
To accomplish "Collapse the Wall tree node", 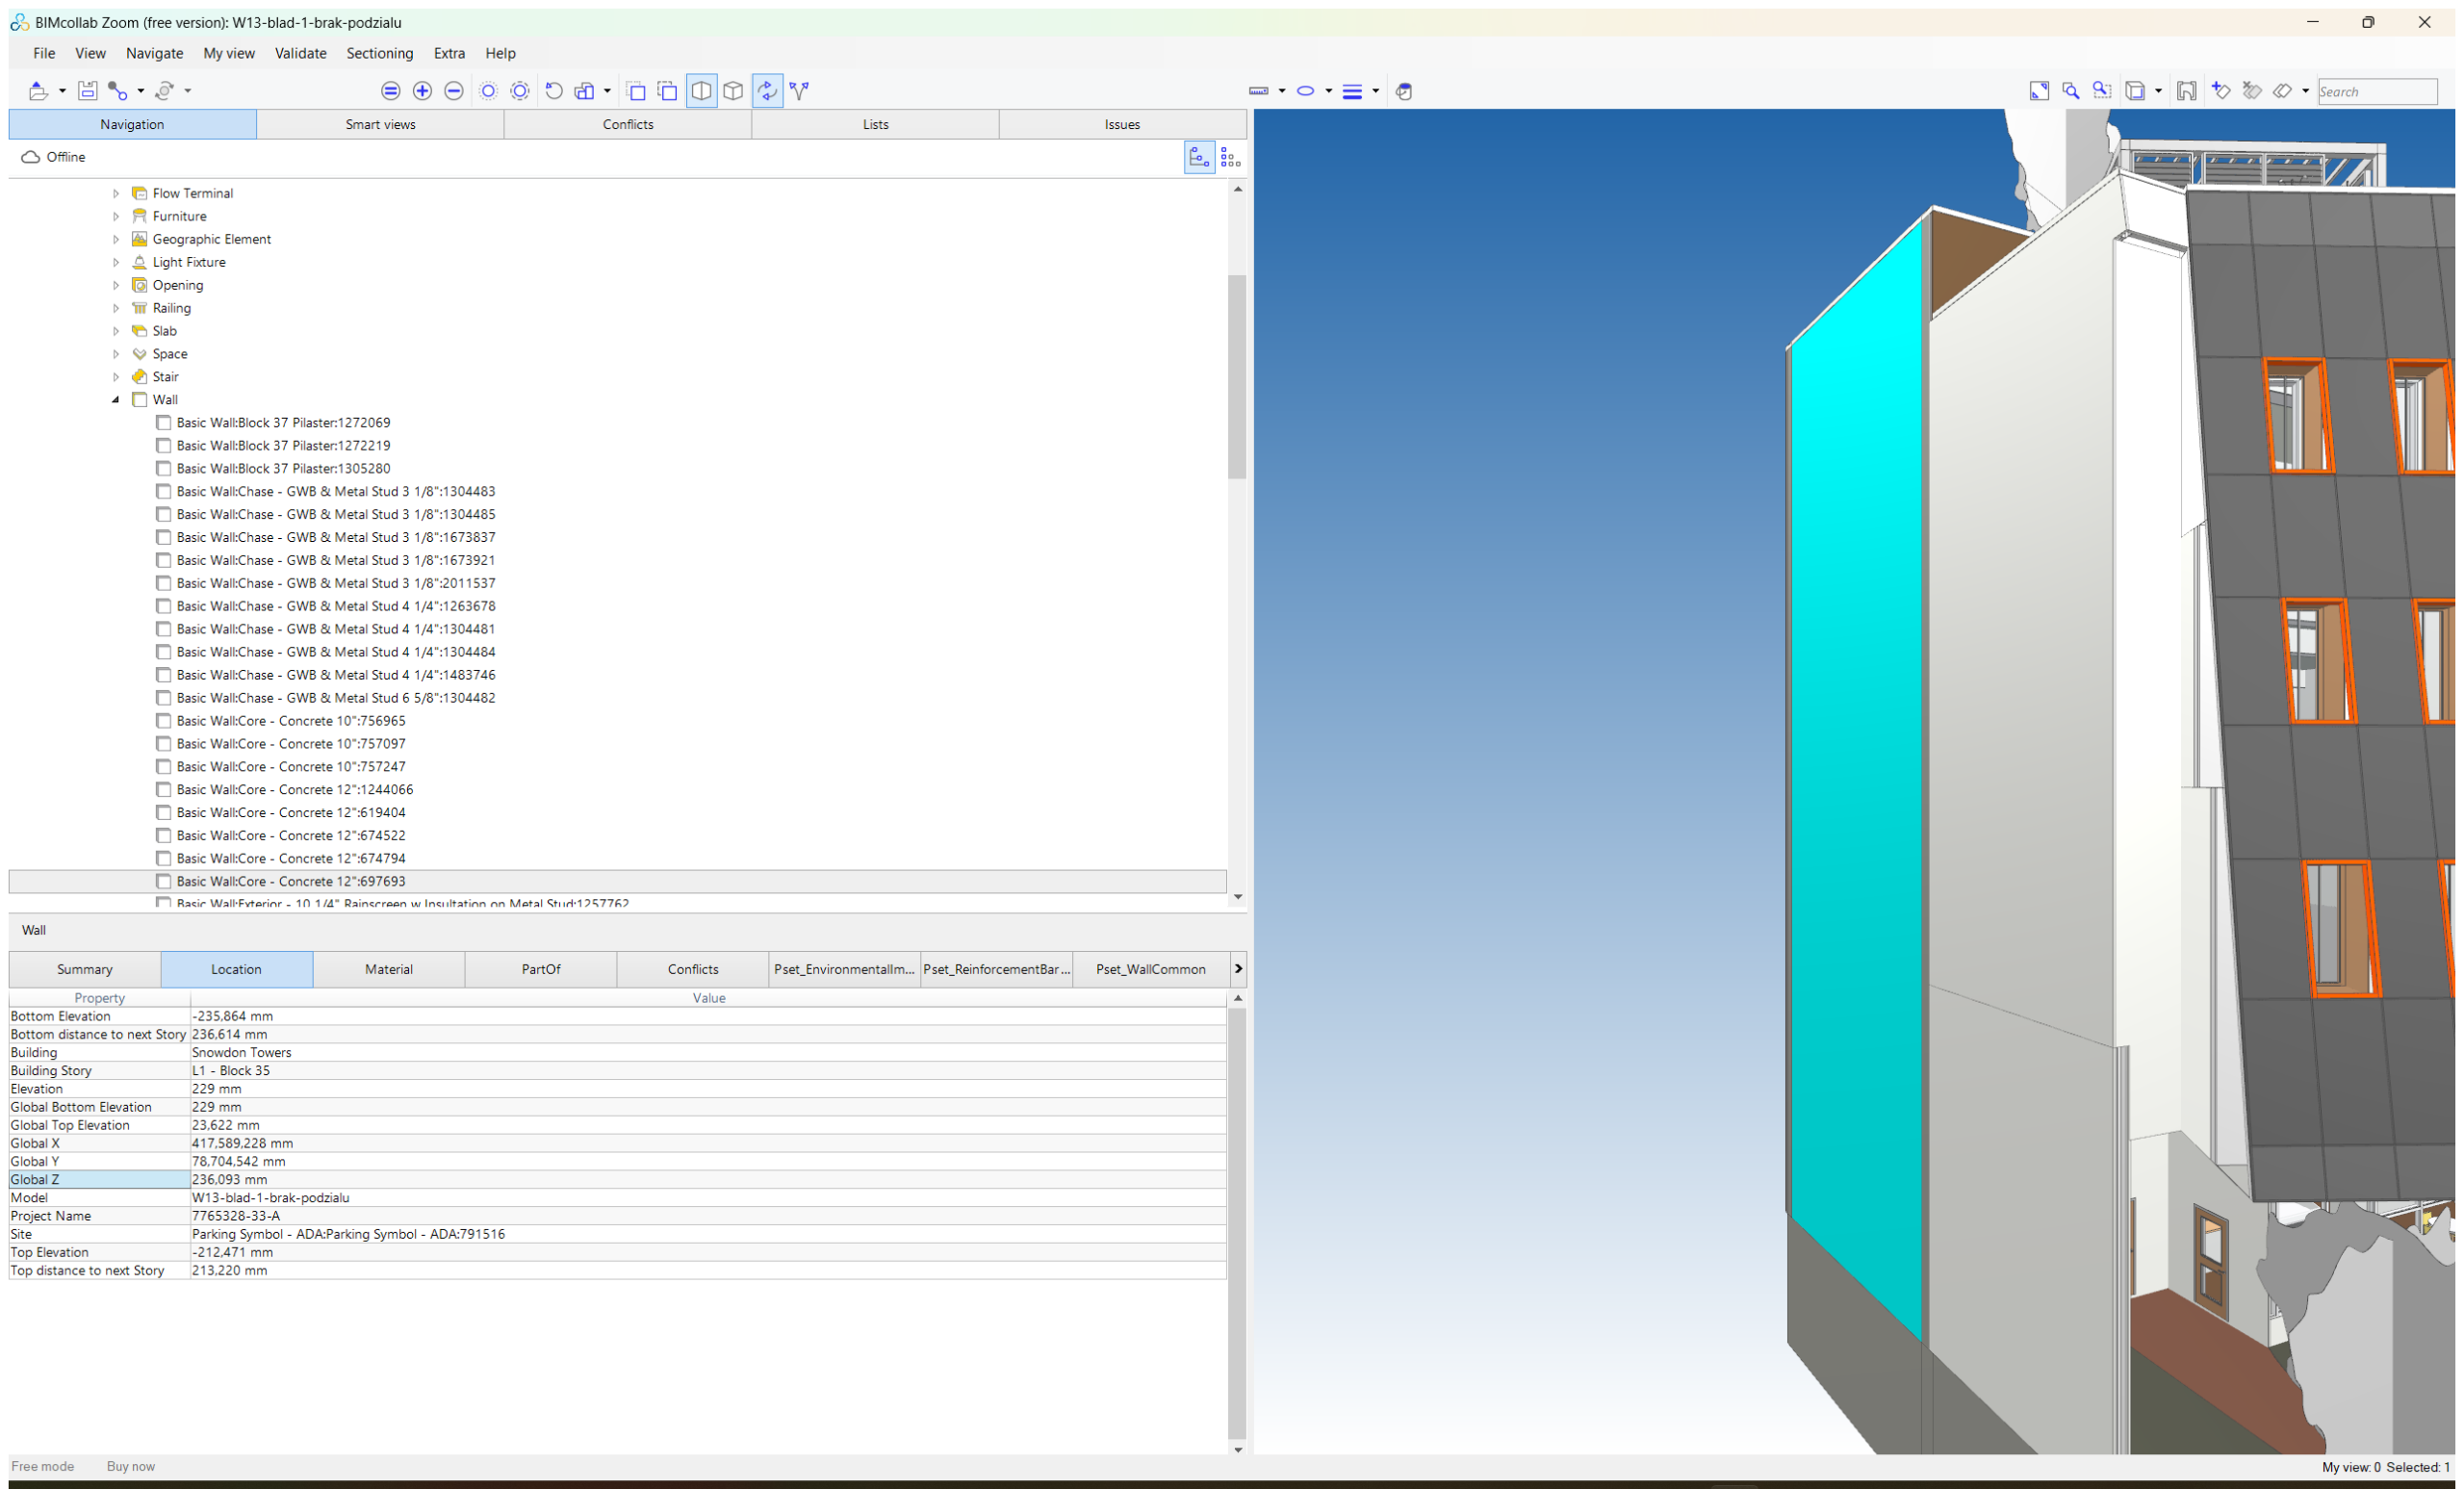I will (116, 400).
